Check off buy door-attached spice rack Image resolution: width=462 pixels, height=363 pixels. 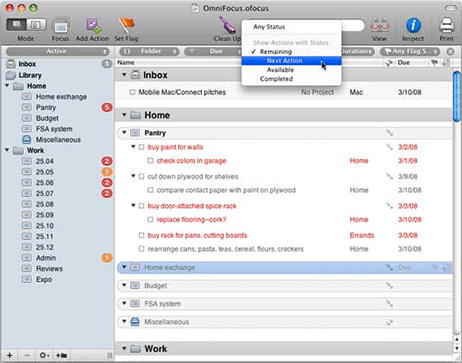(x=142, y=206)
